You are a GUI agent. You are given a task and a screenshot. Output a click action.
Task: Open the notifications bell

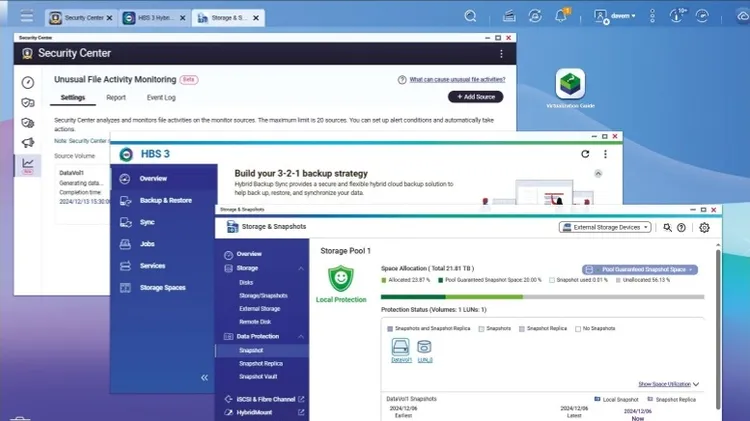[561, 17]
